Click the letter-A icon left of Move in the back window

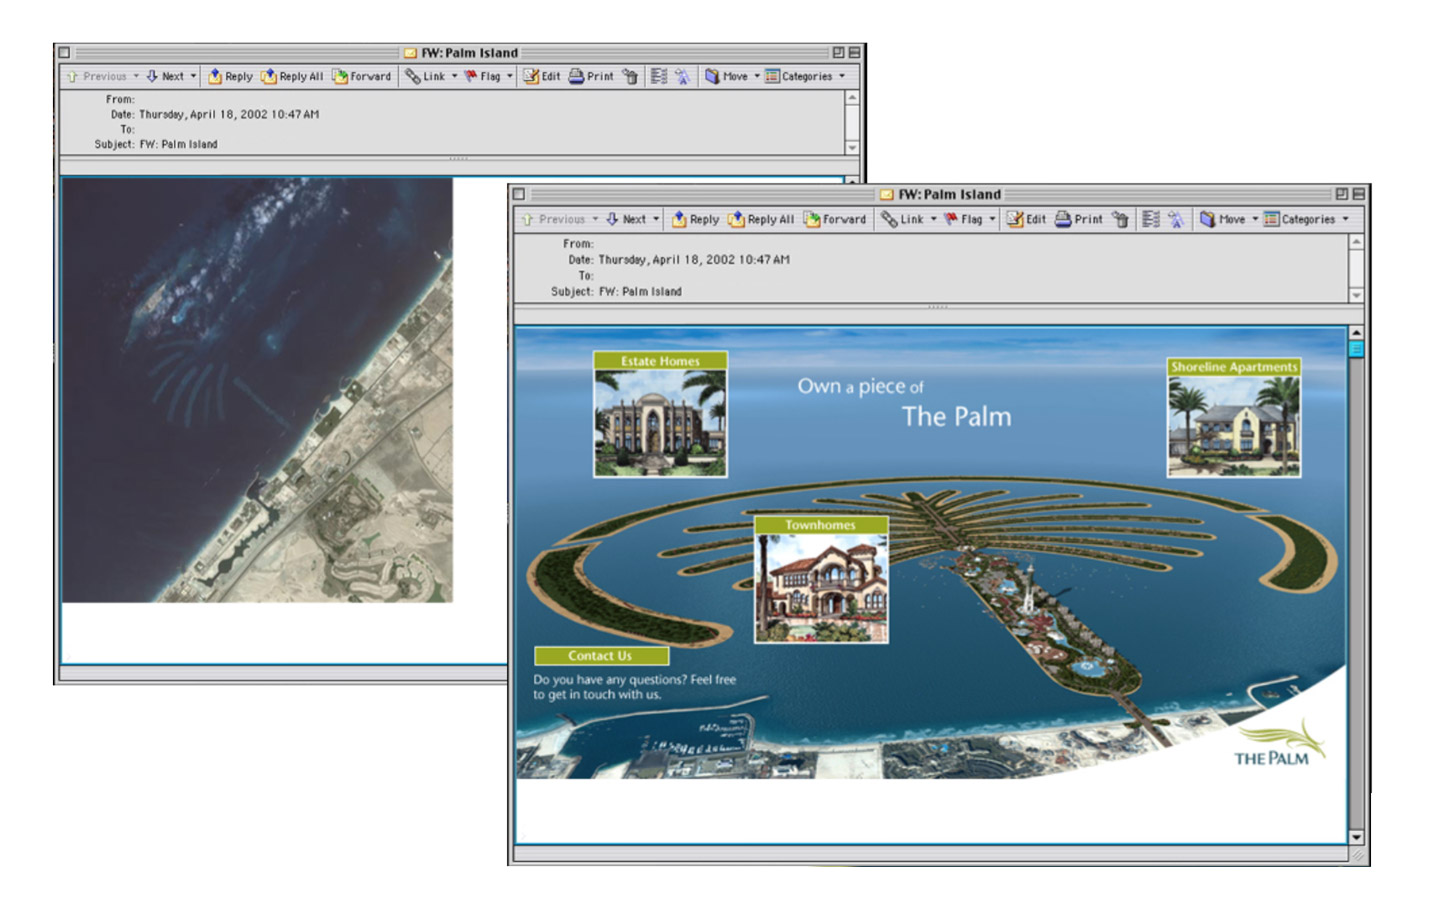click(x=682, y=76)
